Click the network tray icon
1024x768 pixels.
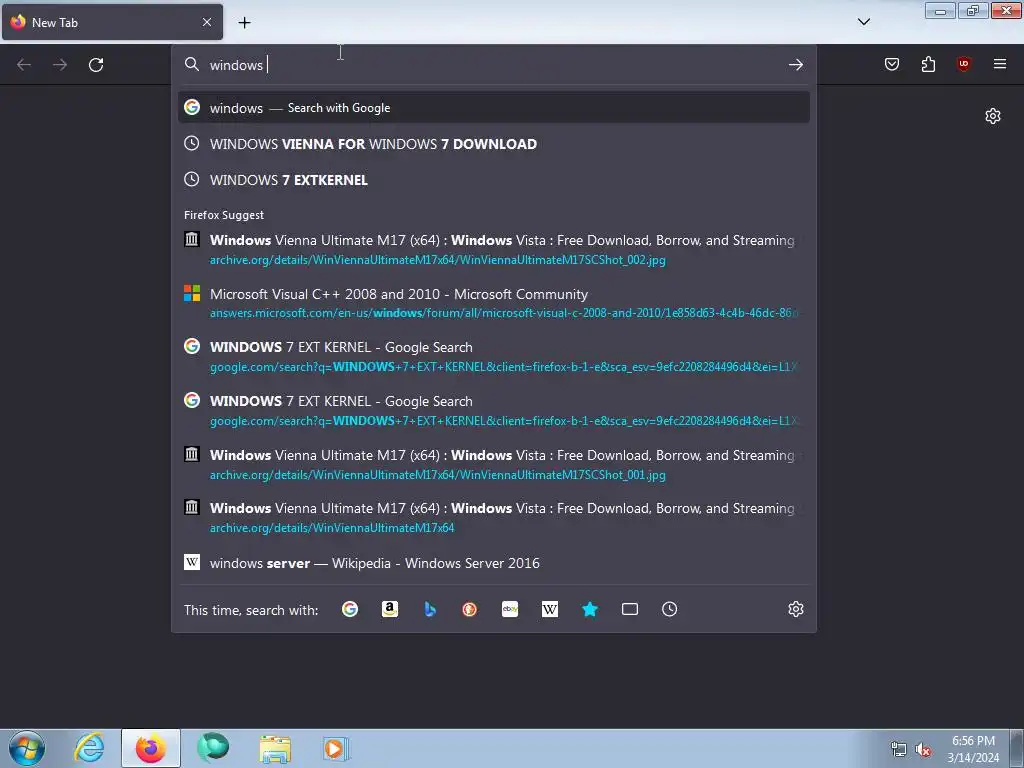click(899, 750)
